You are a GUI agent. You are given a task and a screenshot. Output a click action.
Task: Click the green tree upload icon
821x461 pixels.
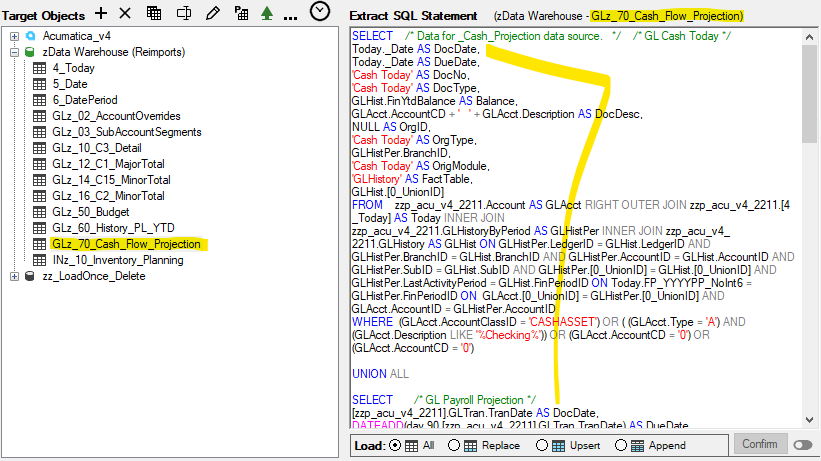pyautogui.click(x=266, y=13)
